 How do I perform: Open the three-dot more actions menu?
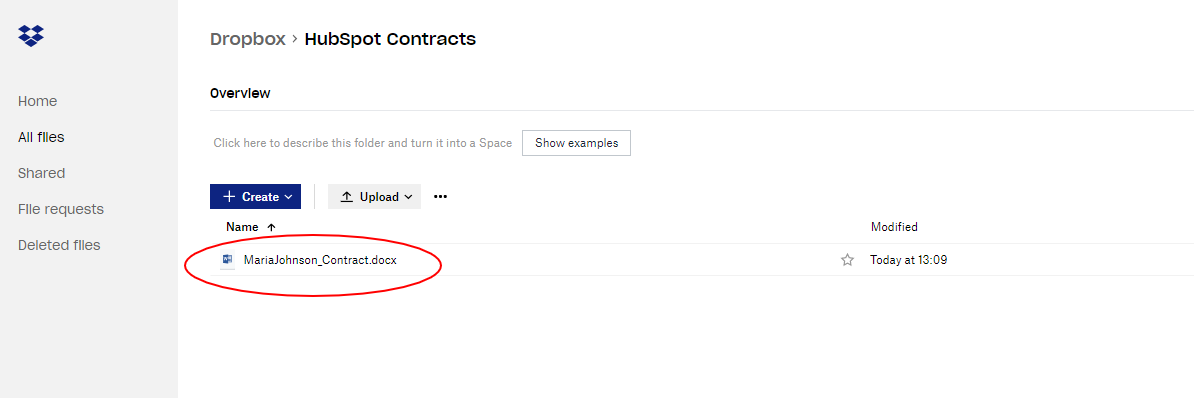[440, 196]
